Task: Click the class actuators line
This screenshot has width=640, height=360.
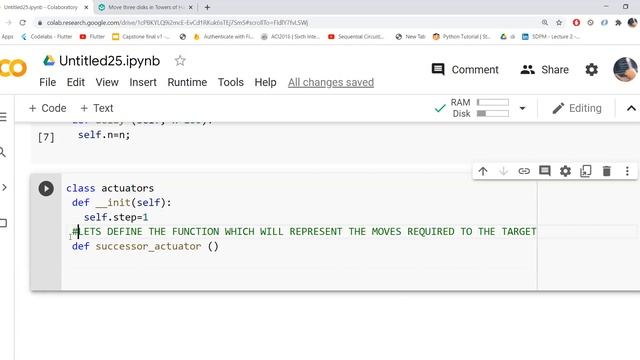Action: [110, 188]
